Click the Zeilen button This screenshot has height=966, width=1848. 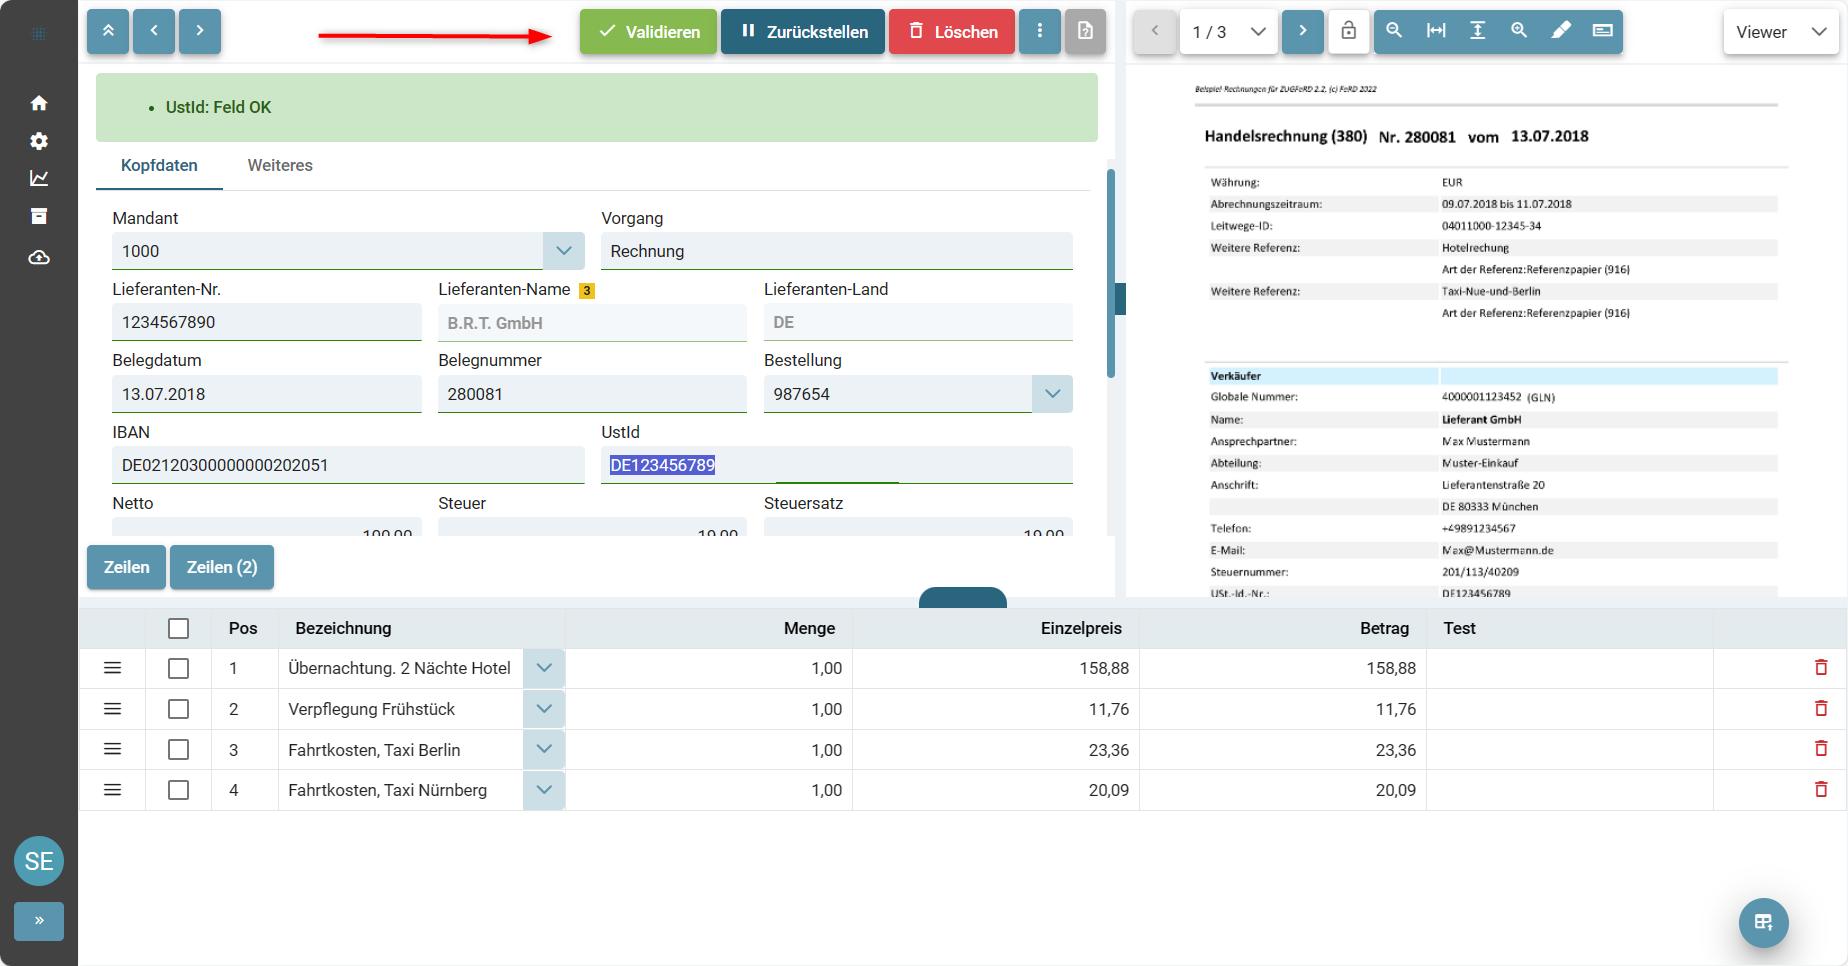coord(126,567)
